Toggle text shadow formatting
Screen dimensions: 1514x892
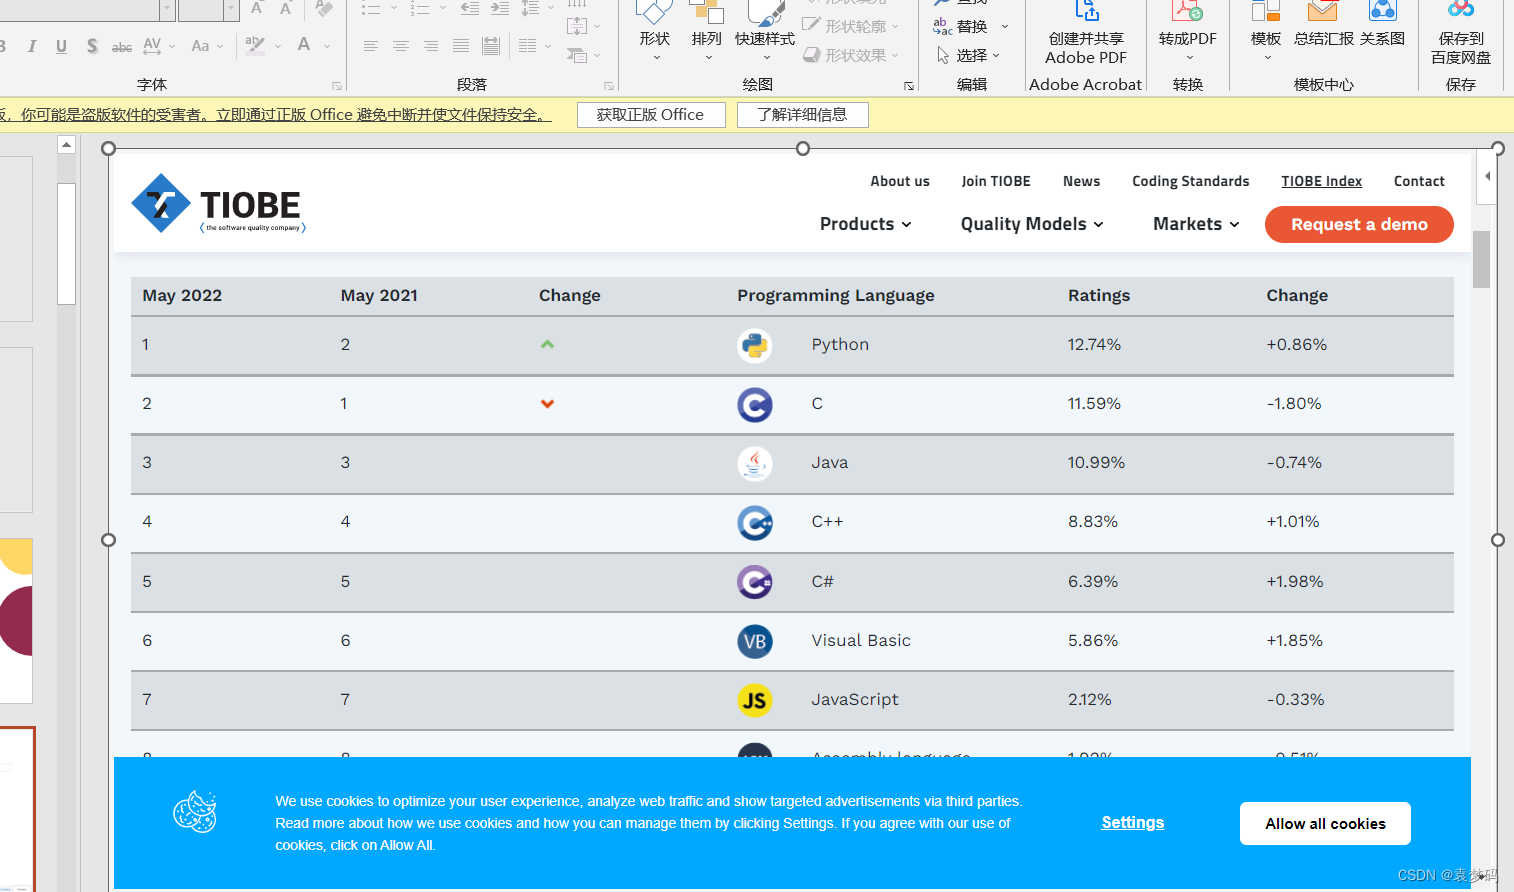point(92,46)
